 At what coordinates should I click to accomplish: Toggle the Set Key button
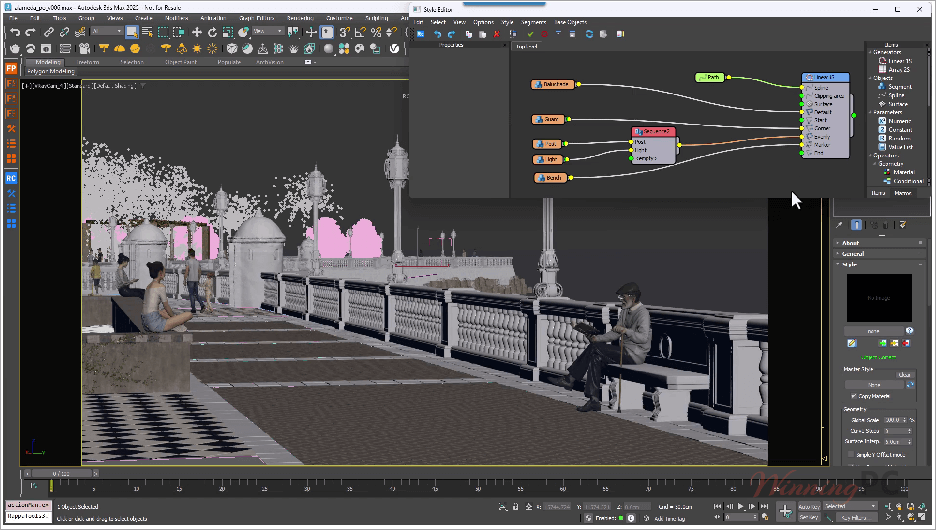tap(809, 517)
